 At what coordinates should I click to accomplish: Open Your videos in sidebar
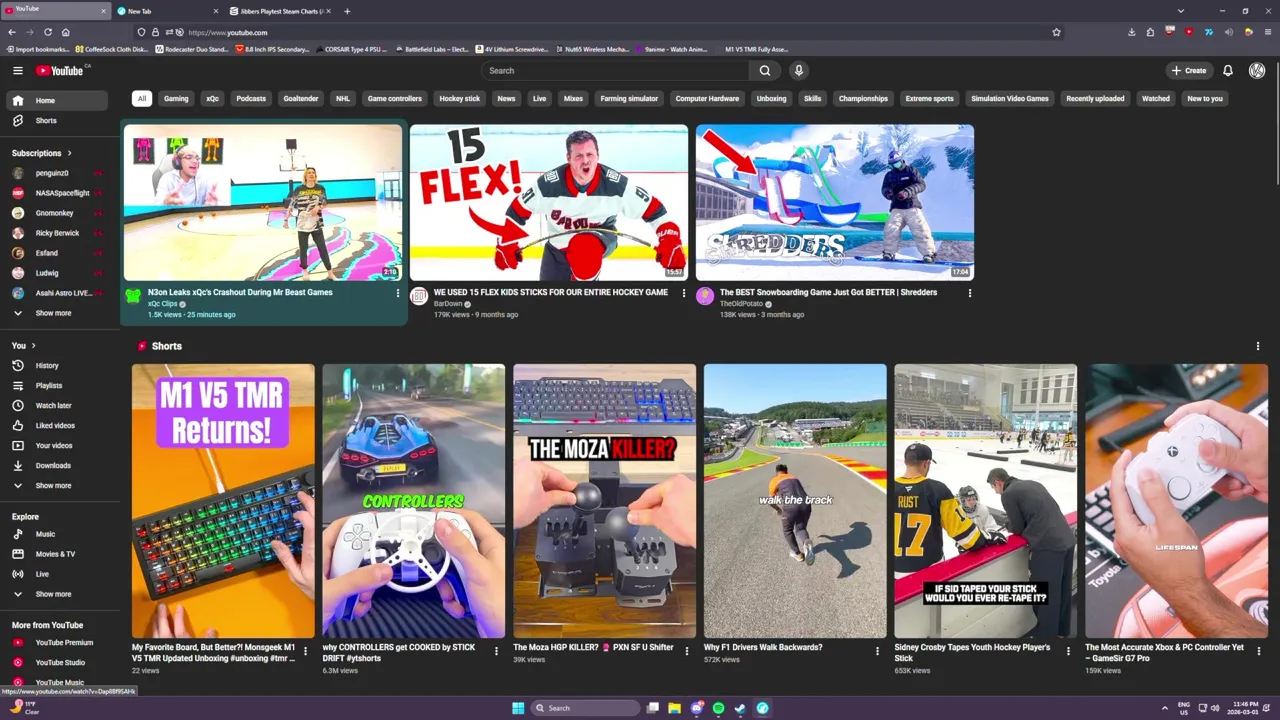click(x=55, y=445)
